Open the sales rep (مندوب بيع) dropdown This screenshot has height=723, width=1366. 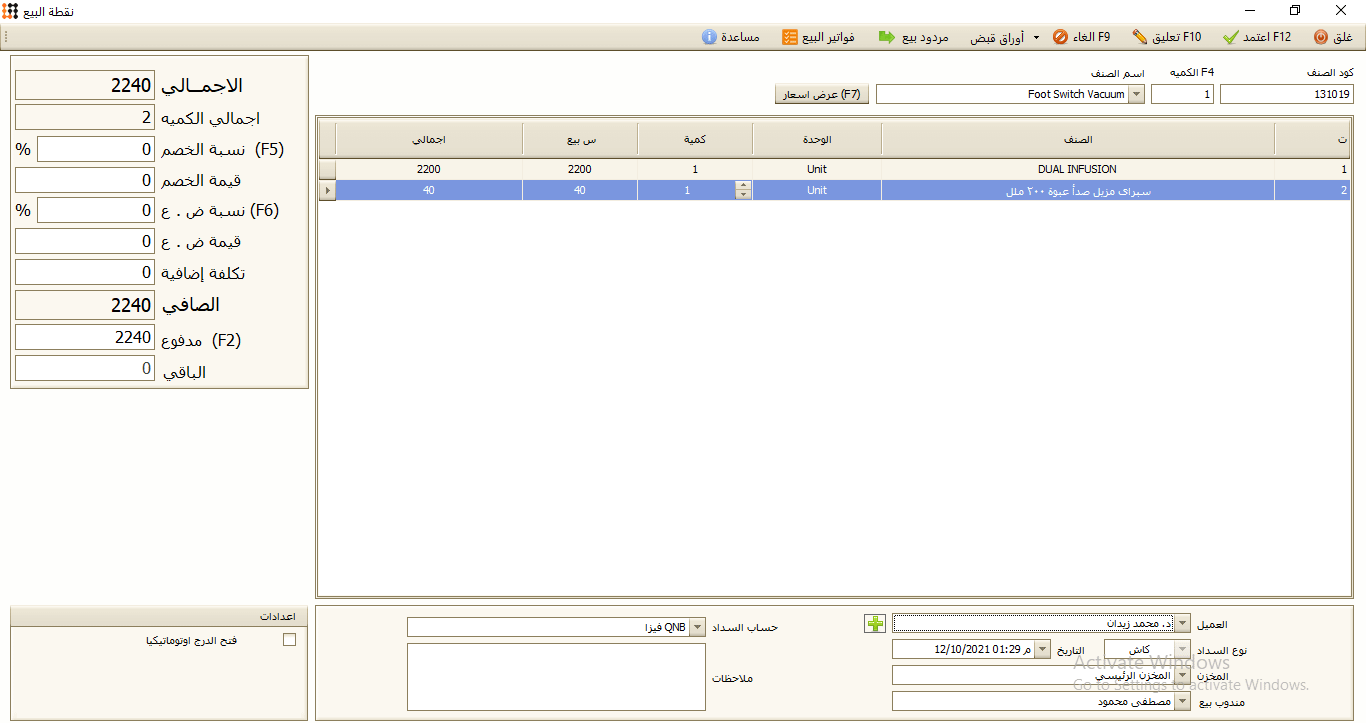click(1183, 702)
